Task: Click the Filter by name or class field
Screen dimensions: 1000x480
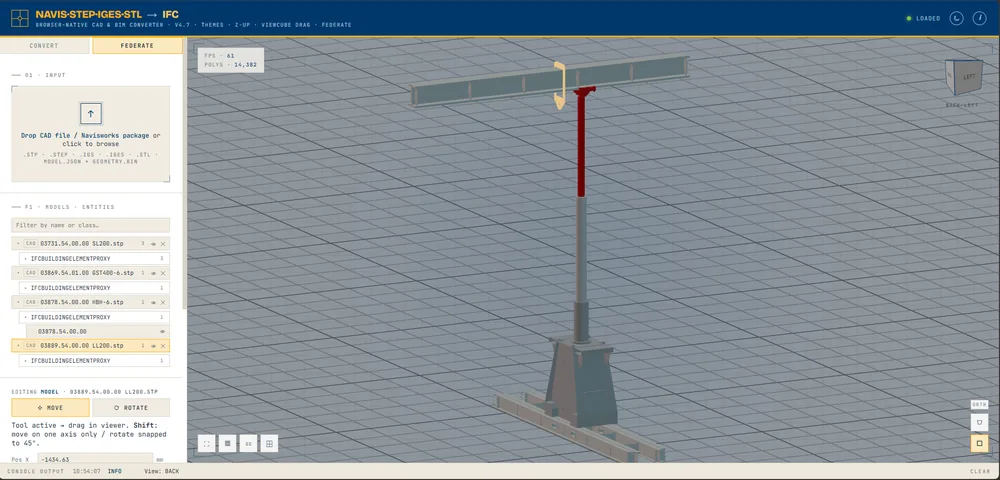Action: pos(91,225)
